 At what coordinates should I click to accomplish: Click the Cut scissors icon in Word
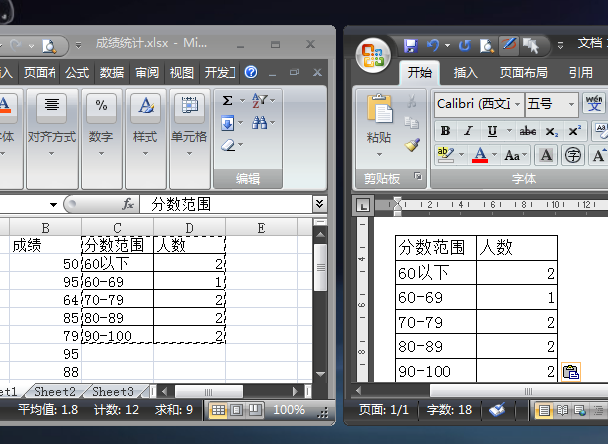pos(412,102)
